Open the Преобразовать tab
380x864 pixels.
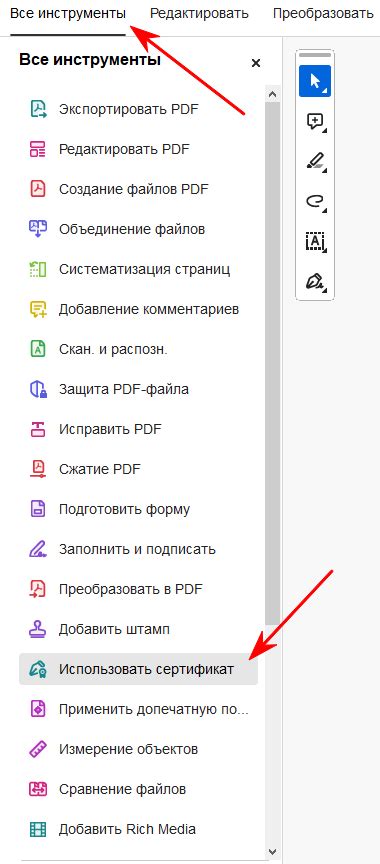(323, 13)
